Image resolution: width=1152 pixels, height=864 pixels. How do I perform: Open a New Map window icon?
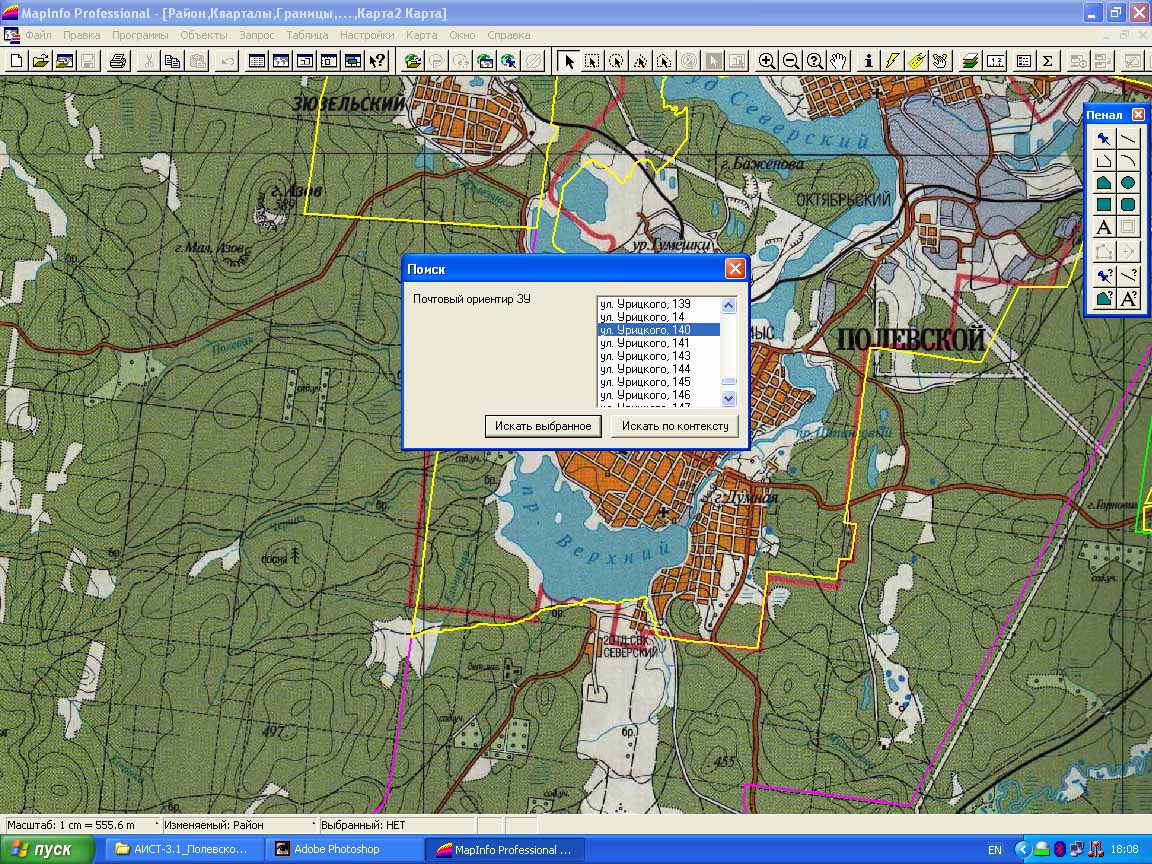pos(281,61)
